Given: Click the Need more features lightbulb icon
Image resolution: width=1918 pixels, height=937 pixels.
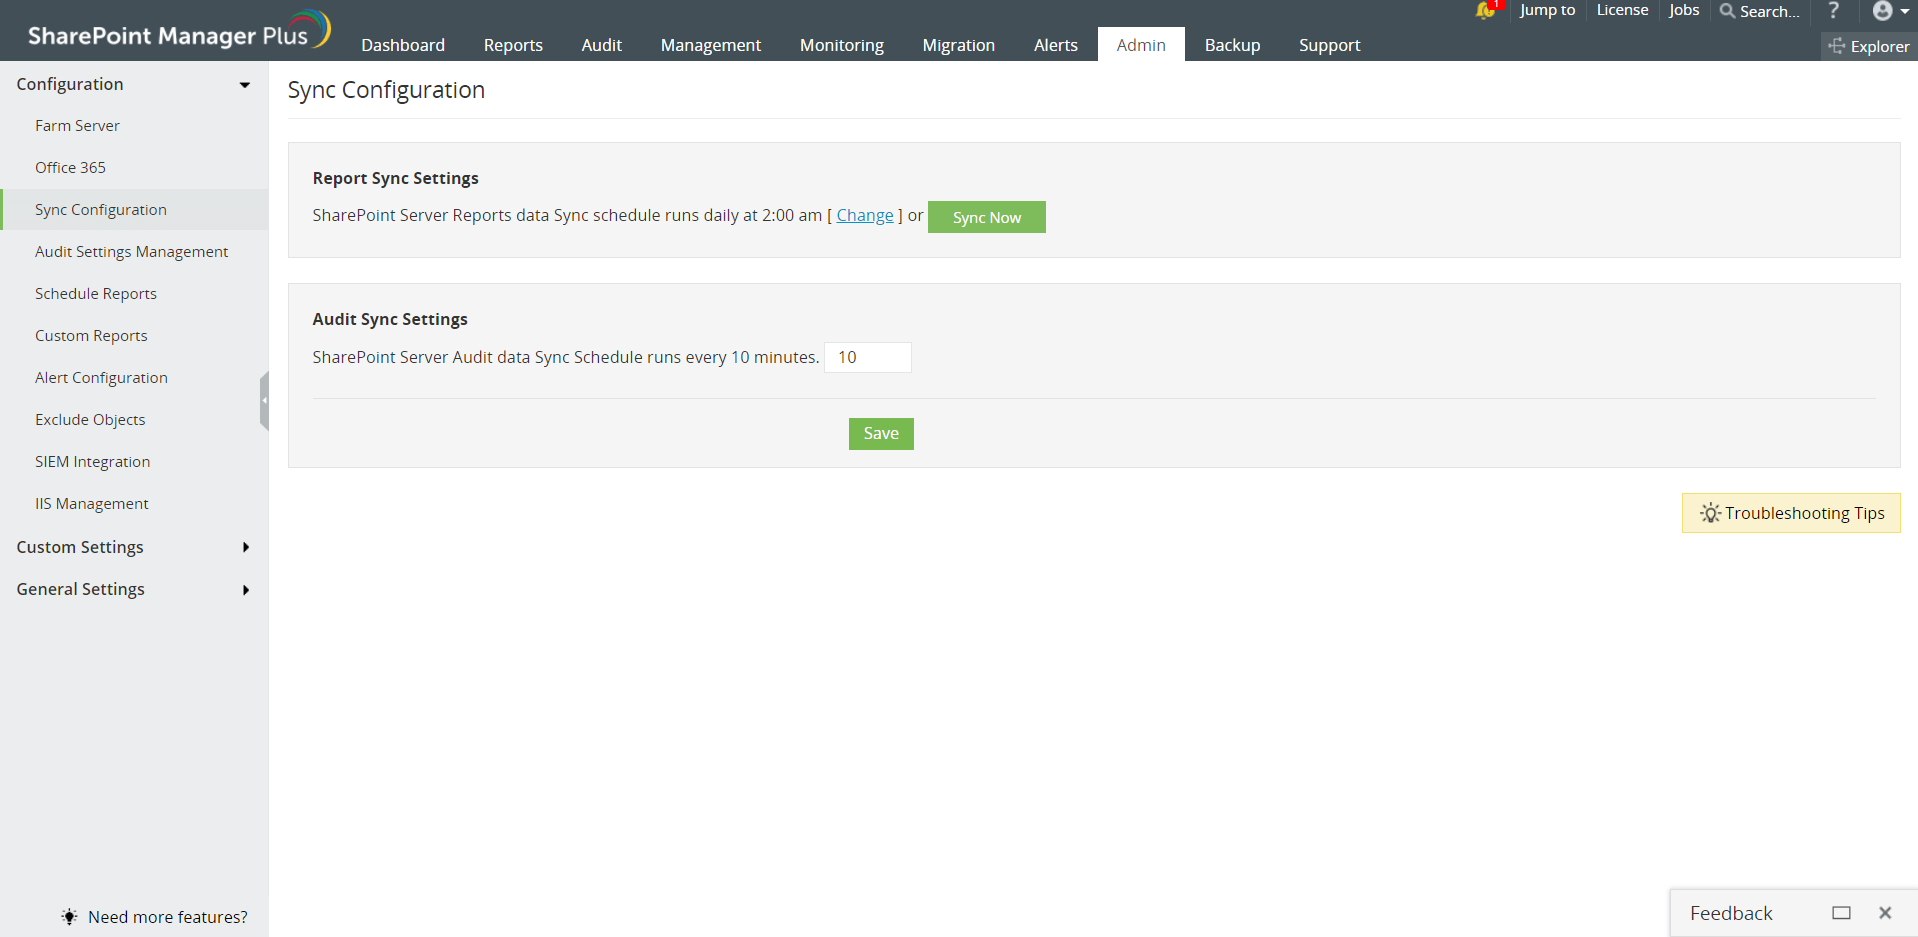Looking at the screenshot, I should (69, 917).
